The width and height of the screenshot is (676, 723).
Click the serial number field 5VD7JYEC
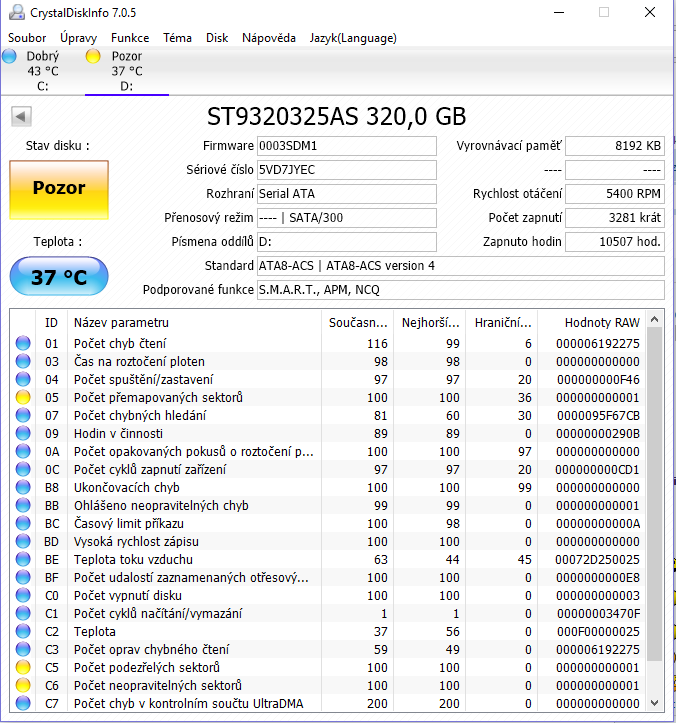click(347, 170)
